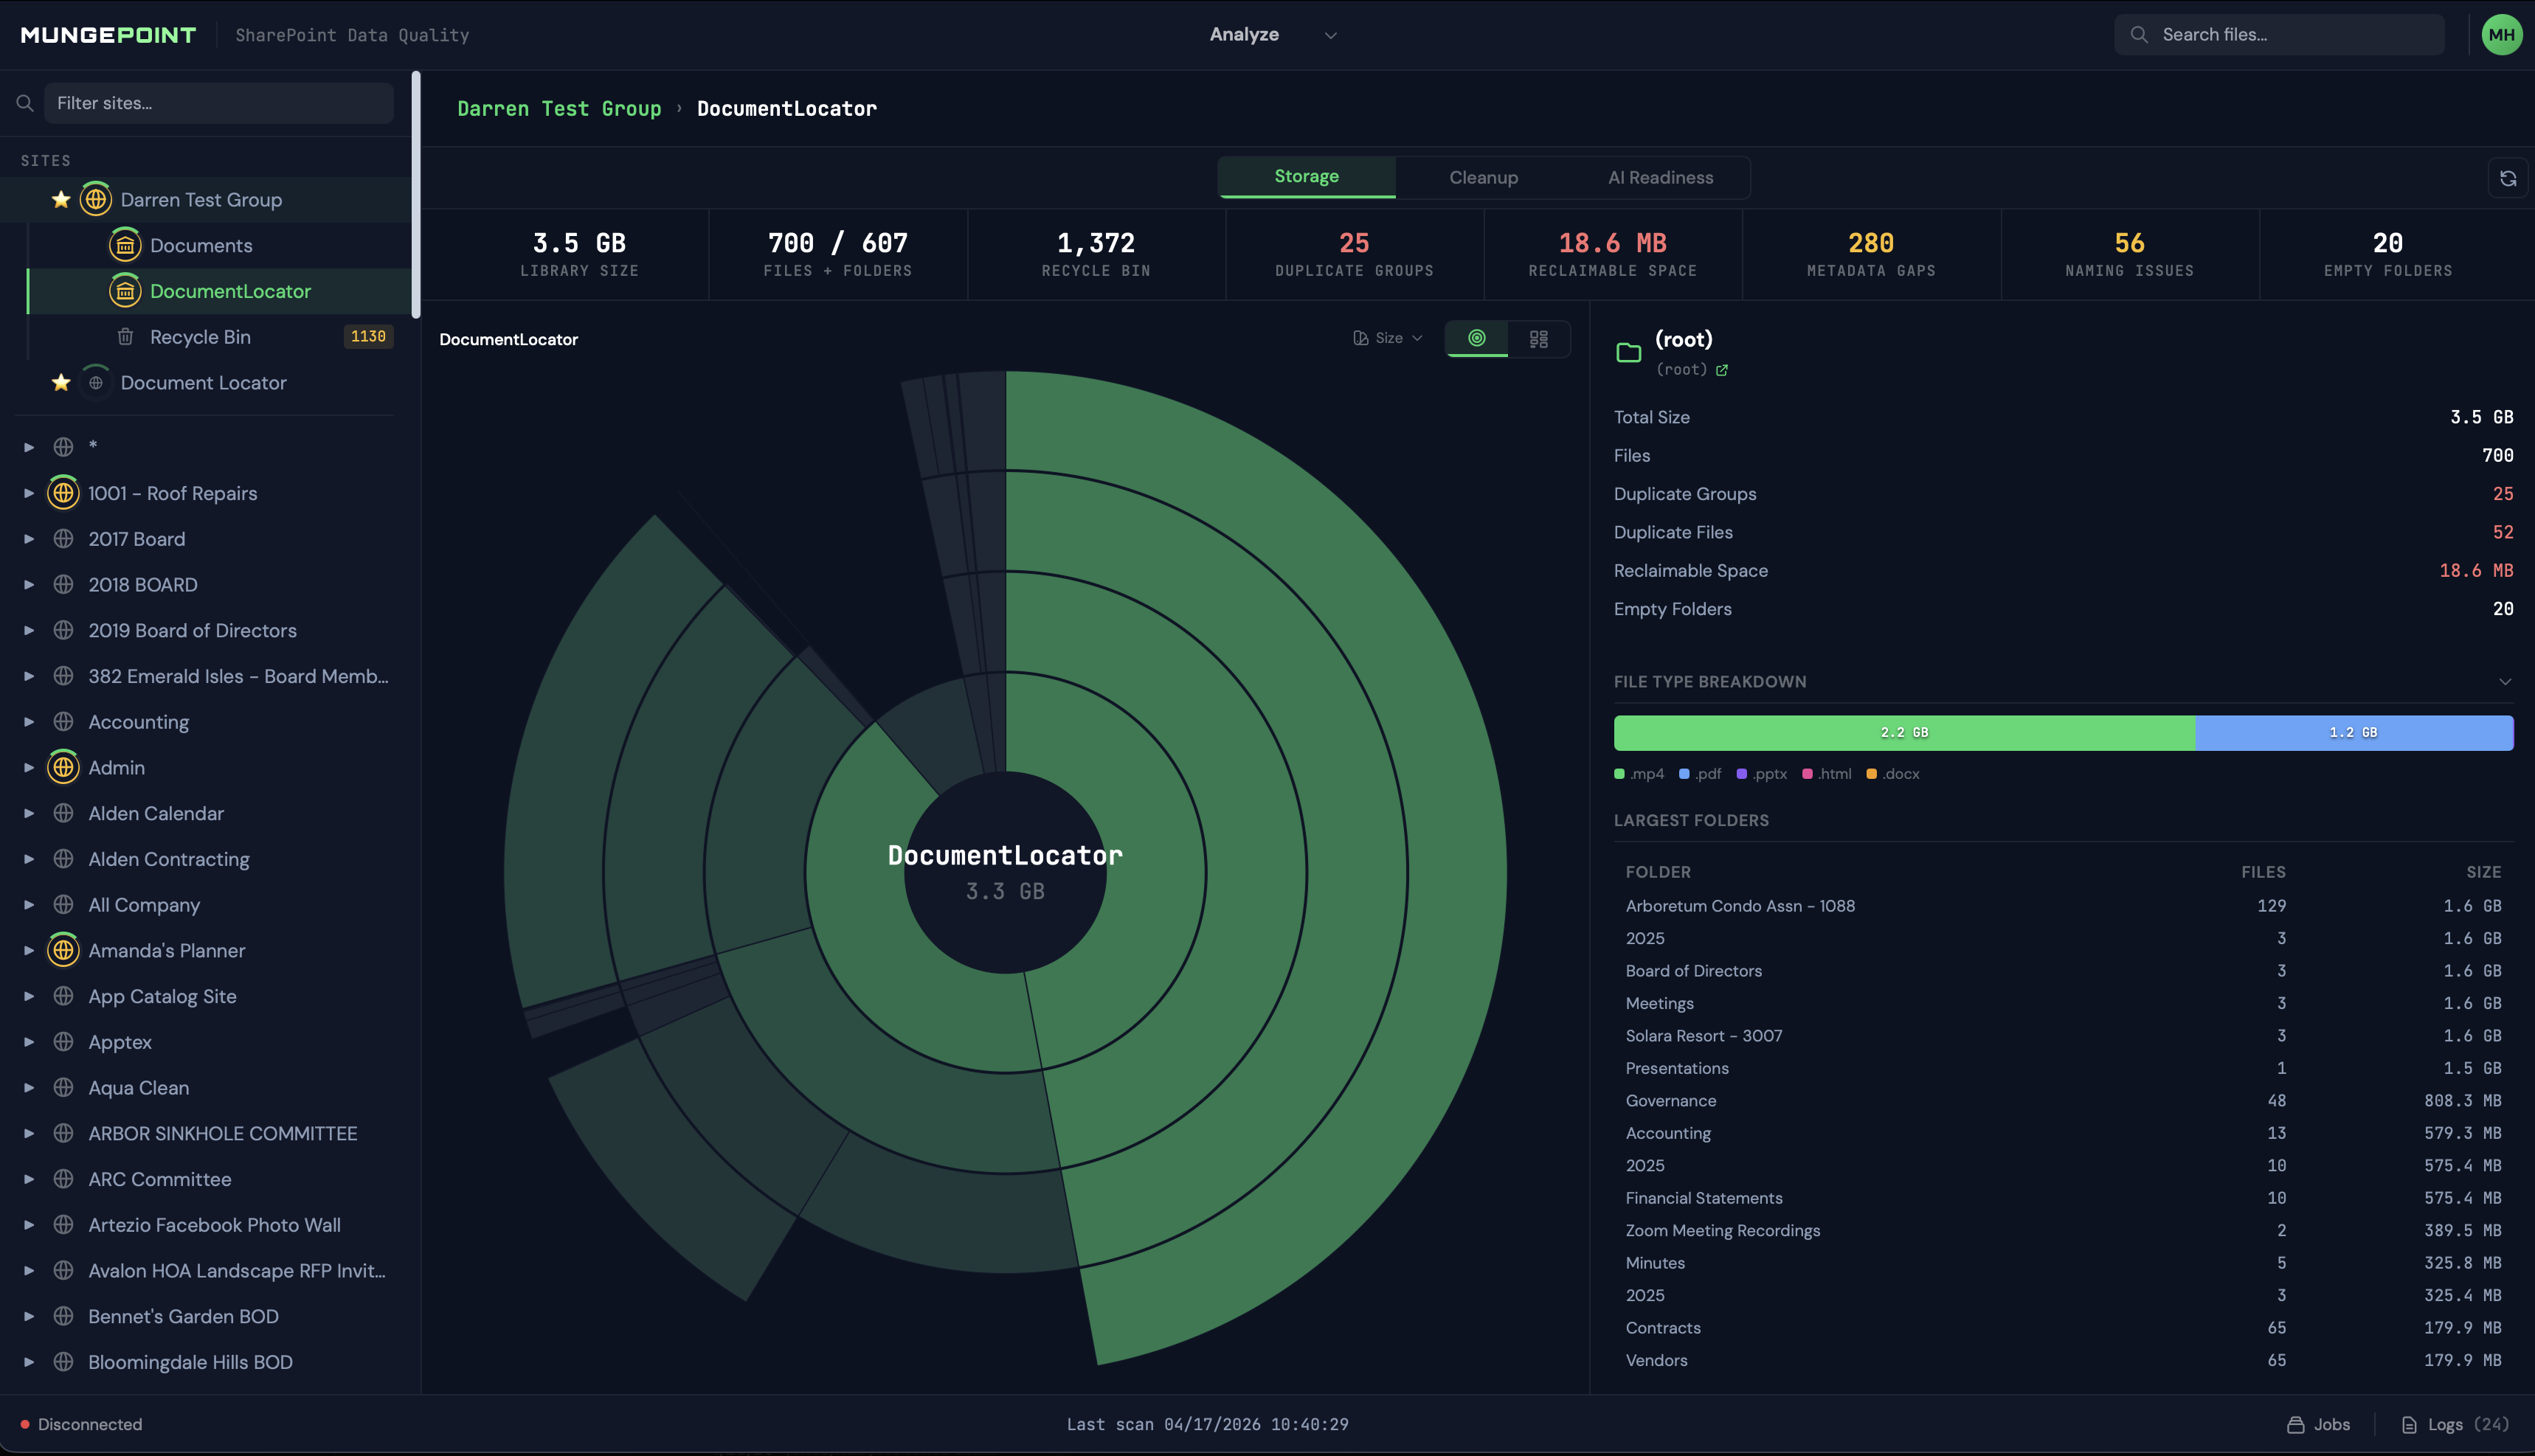This screenshot has width=2535, height=1456.
Task: Click the refresh icon beside the tabs
Action: coord(2508,178)
